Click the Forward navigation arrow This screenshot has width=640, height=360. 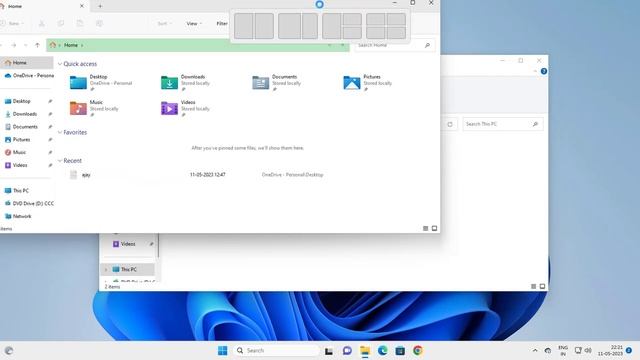click(x=14, y=45)
